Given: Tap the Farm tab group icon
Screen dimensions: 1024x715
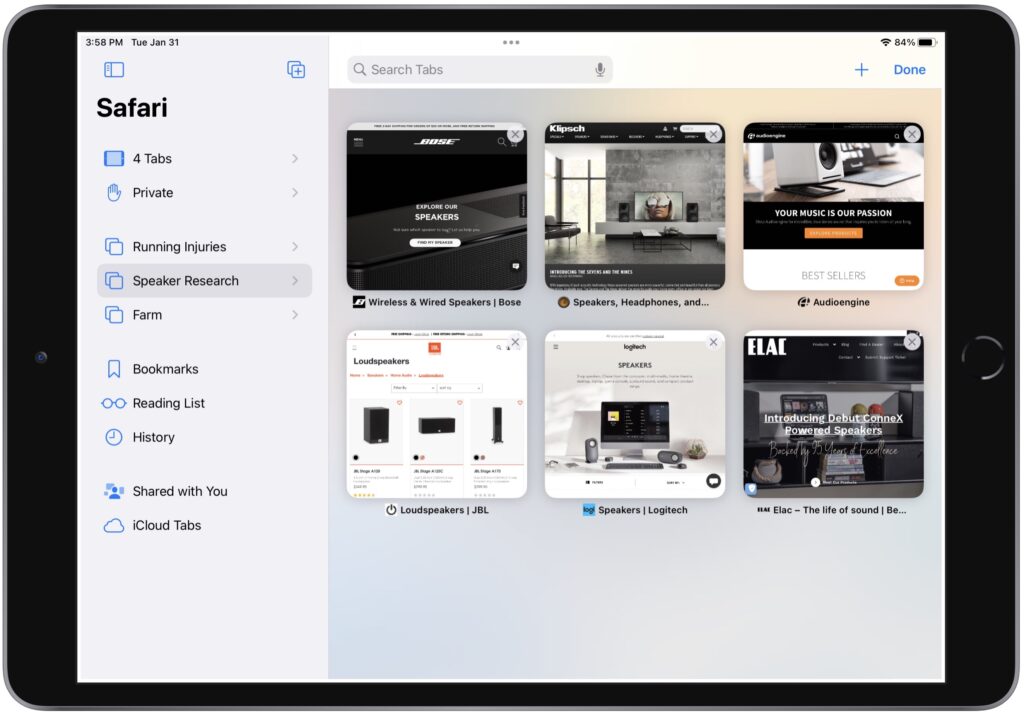Looking at the screenshot, I should (114, 315).
